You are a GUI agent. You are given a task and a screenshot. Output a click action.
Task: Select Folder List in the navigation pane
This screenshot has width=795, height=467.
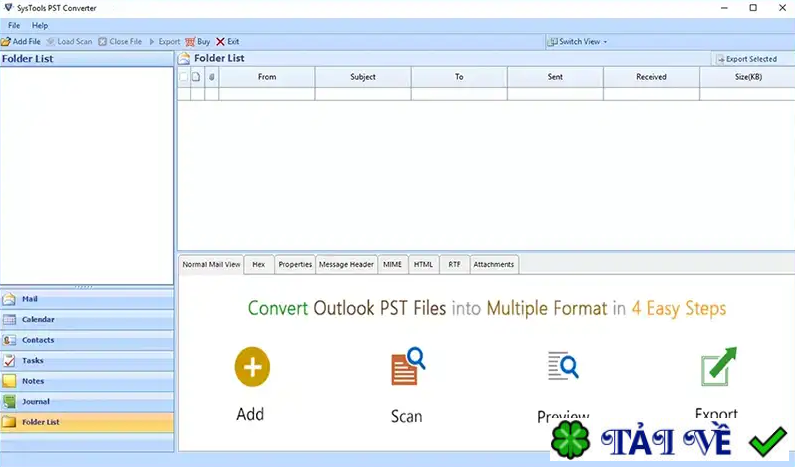(x=87, y=422)
